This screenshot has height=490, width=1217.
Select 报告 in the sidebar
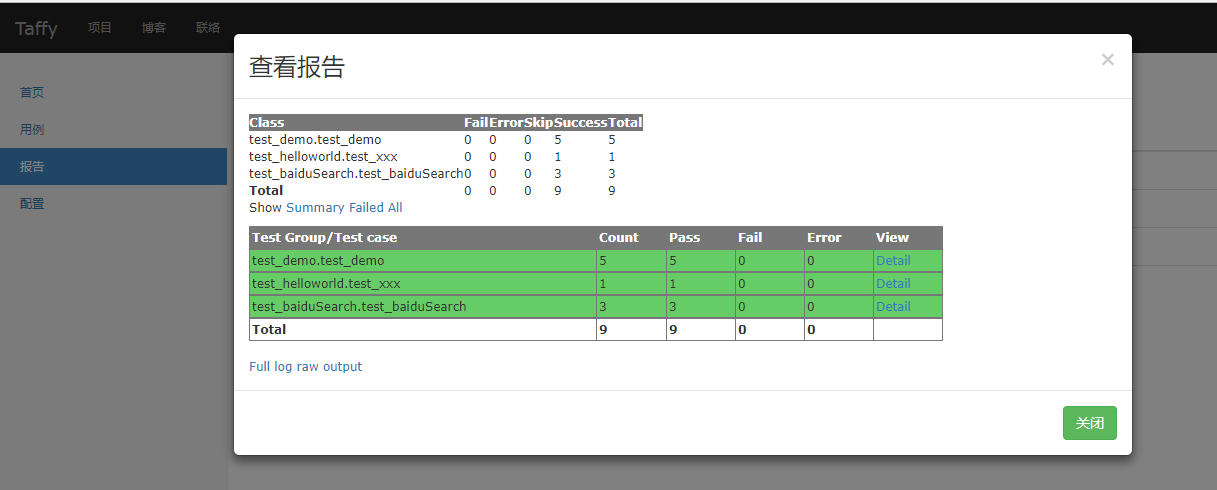pyautogui.click(x=113, y=167)
